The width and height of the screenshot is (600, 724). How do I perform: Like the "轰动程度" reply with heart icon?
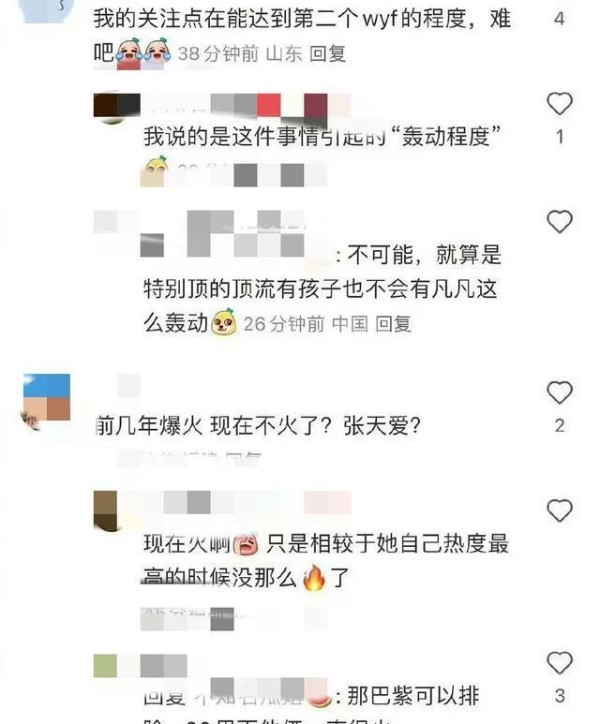tap(559, 103)
